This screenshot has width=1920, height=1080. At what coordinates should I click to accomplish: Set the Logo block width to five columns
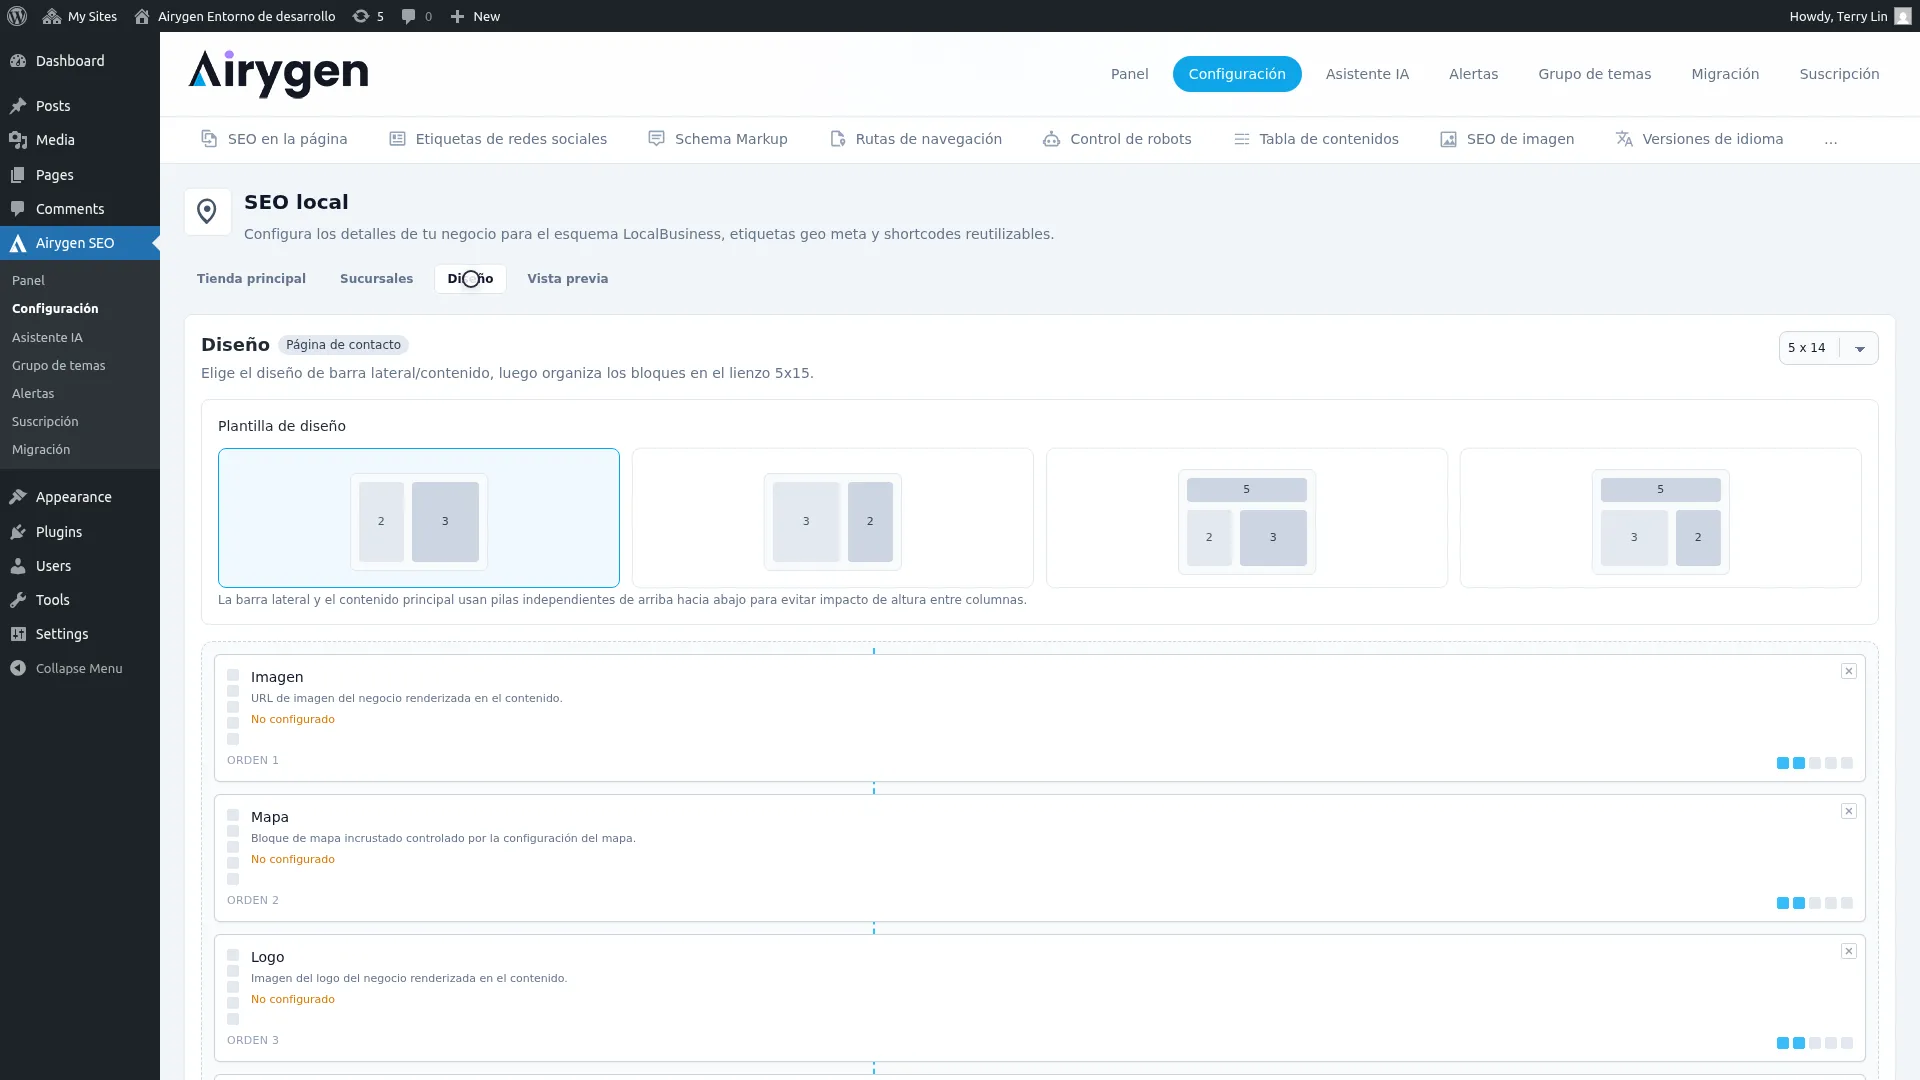[x=1847, y=1043]
